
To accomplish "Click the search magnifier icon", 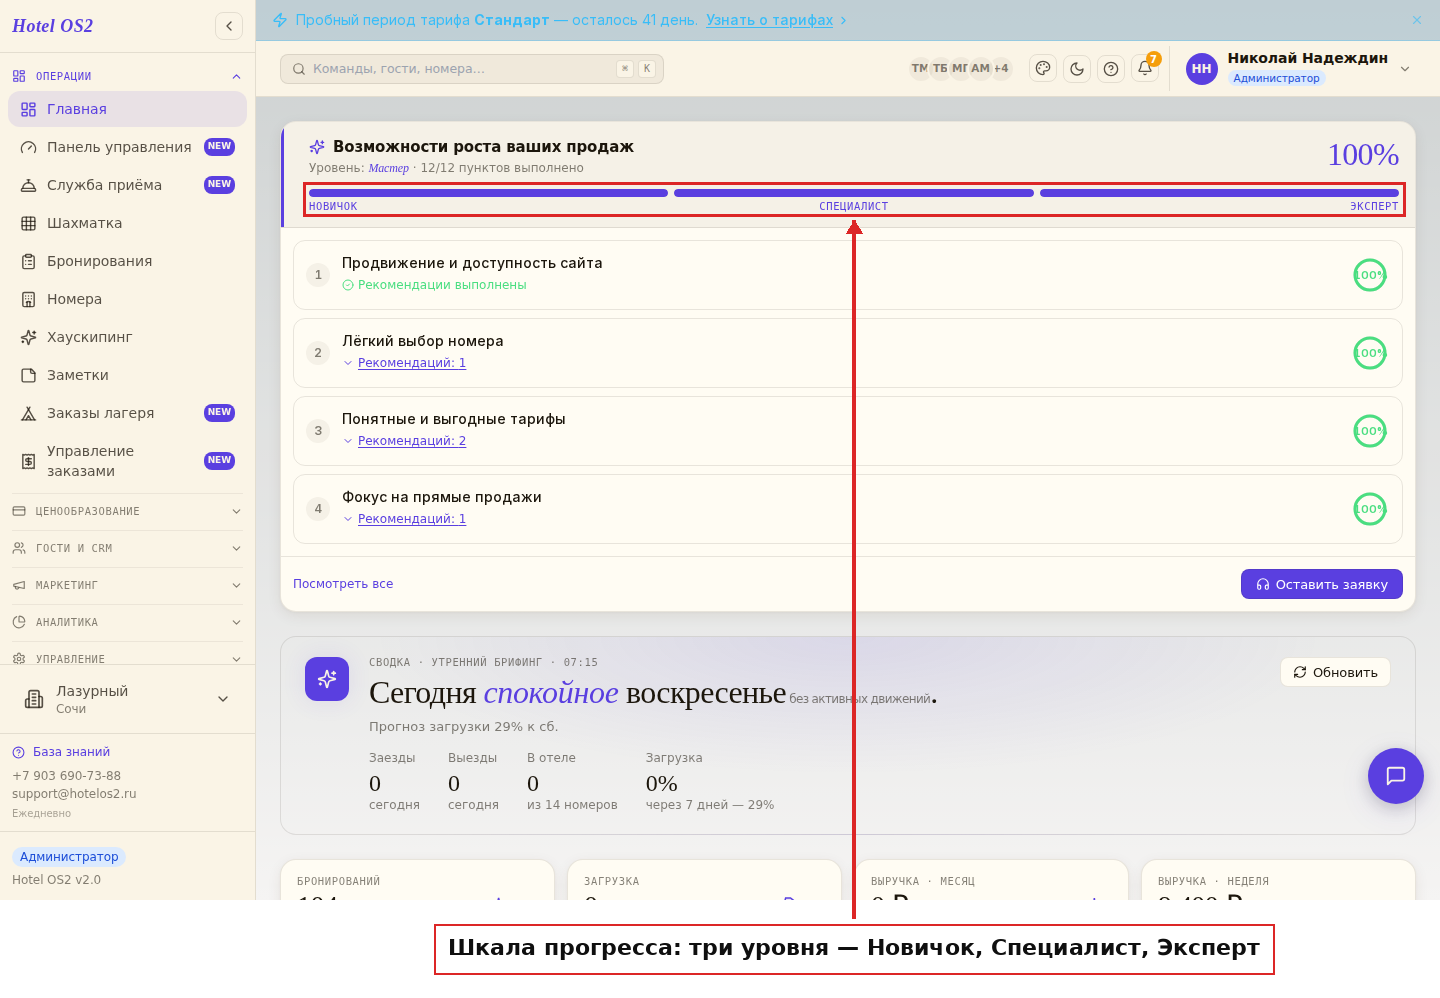I will coord(298,69).
